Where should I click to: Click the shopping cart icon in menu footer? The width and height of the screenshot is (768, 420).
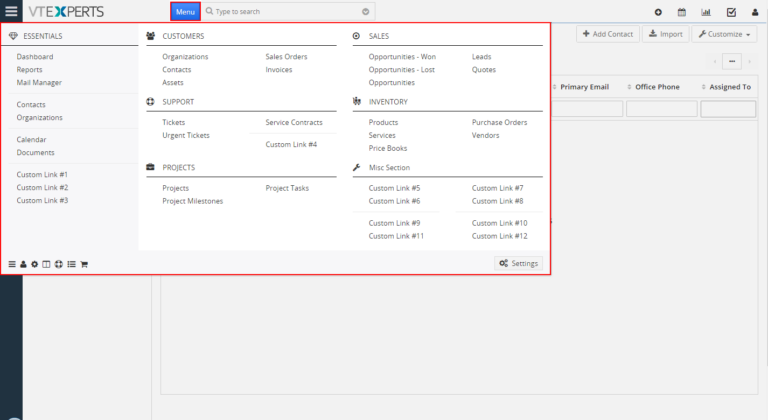[x=84, y=264]
